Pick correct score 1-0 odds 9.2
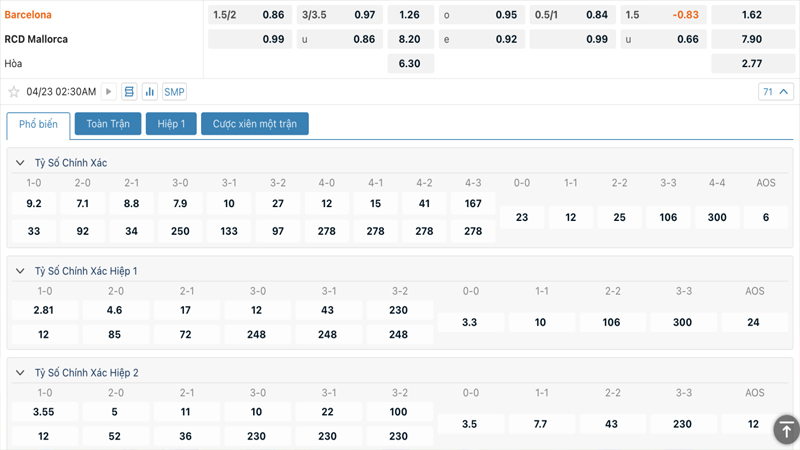Screen dimensions: 800x450 33,204
